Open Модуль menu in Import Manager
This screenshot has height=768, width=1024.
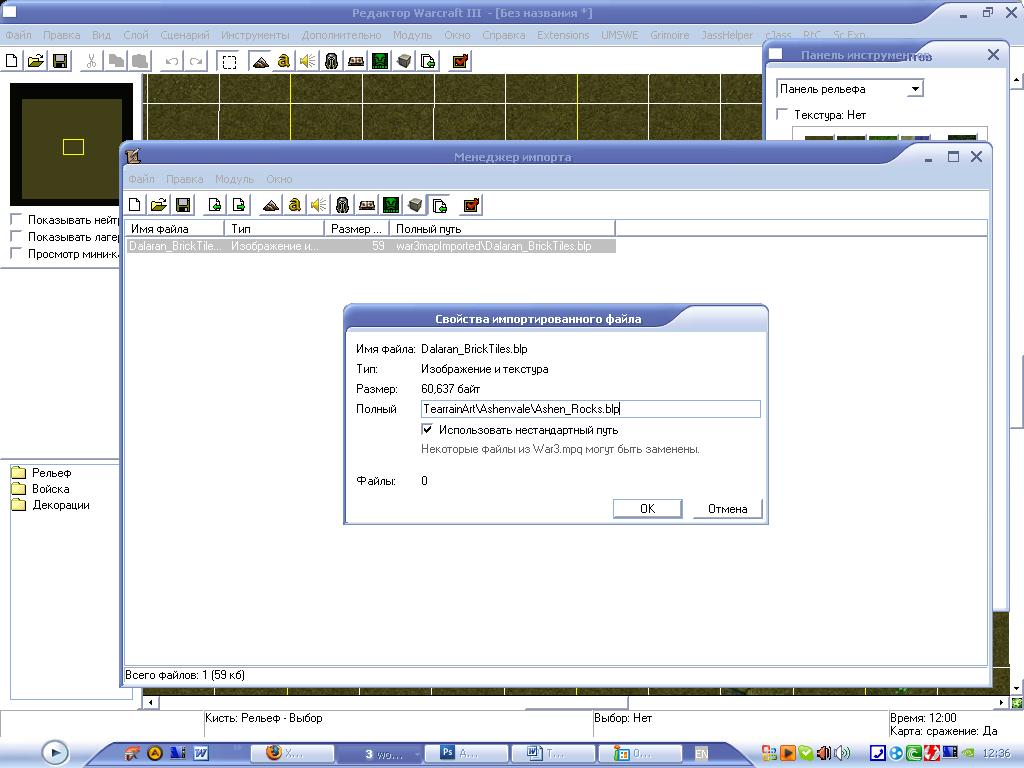coord(234,179)
